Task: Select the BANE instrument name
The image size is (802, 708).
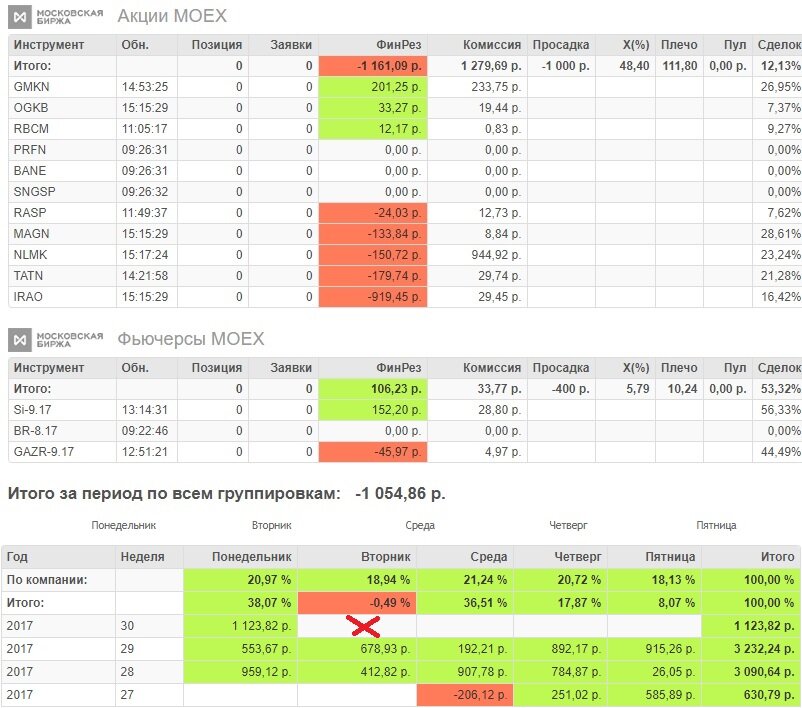Action: point(30,171)
